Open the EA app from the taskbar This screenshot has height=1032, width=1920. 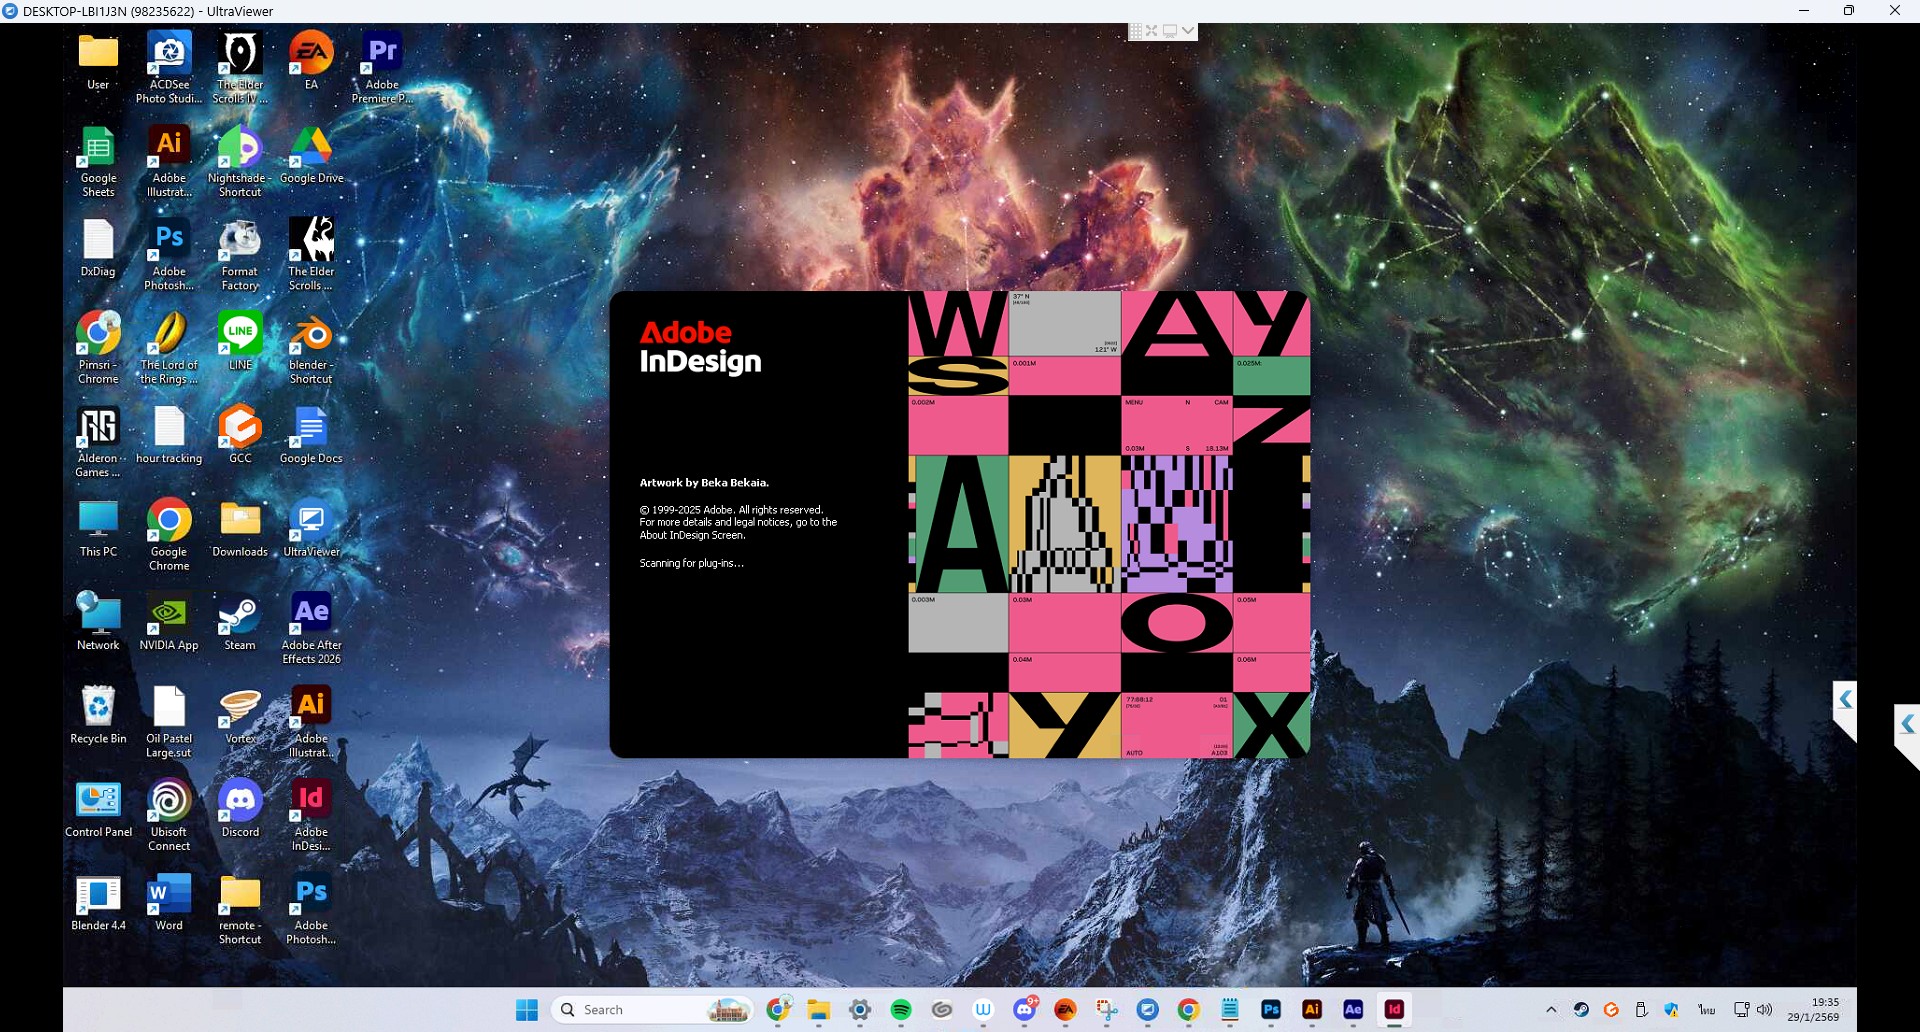coord(1066,1010)
